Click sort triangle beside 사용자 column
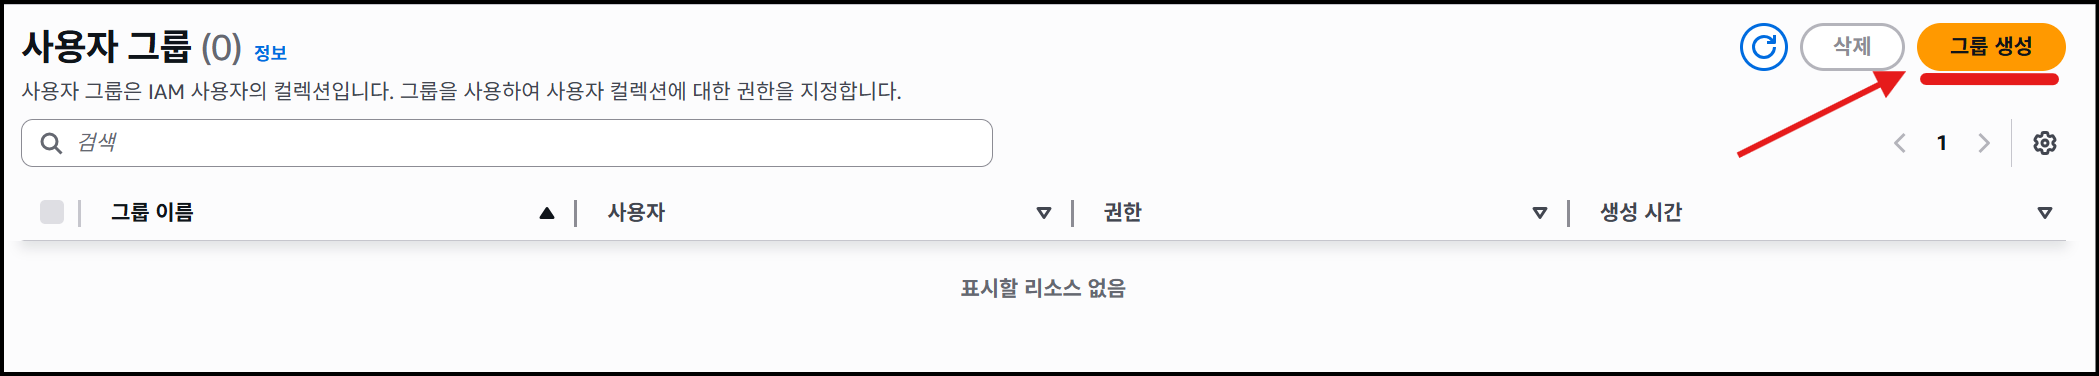This screenshot has width=2099, height=376. [x=1044, y=213]
